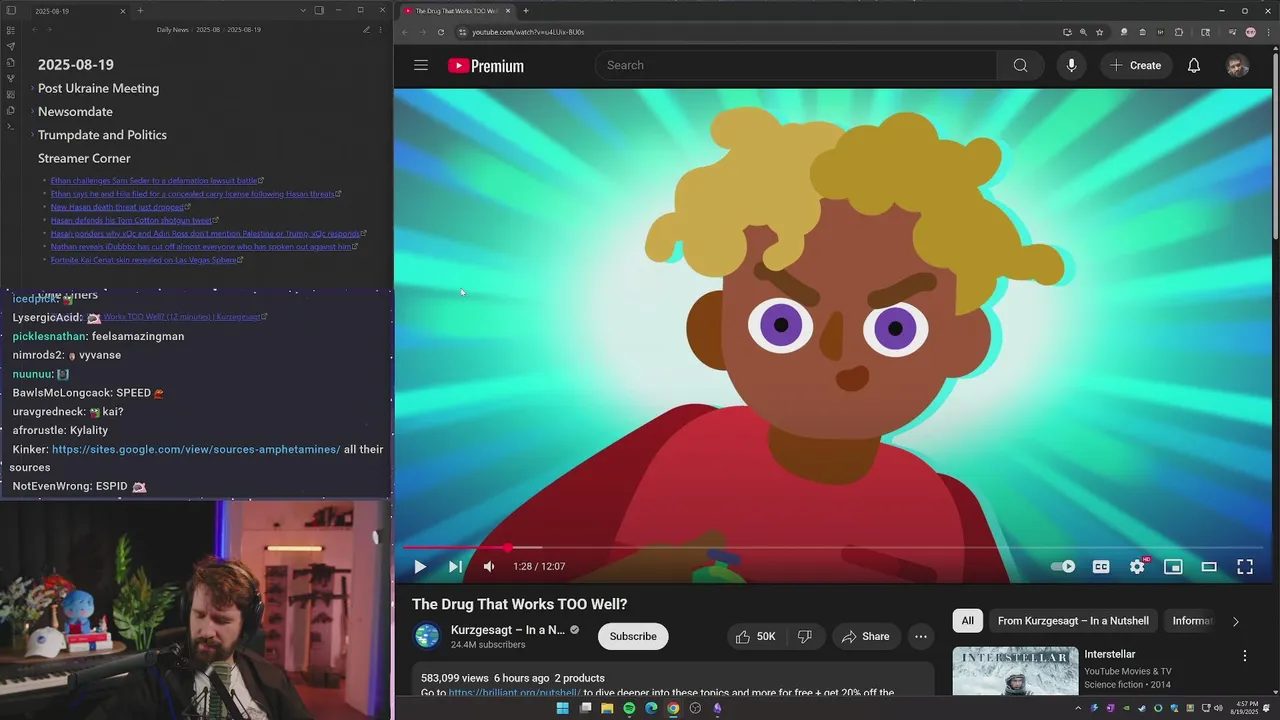Like the video (50K)
The image size is (1280, 720).
pyautogui.click(x=756, y=636)
